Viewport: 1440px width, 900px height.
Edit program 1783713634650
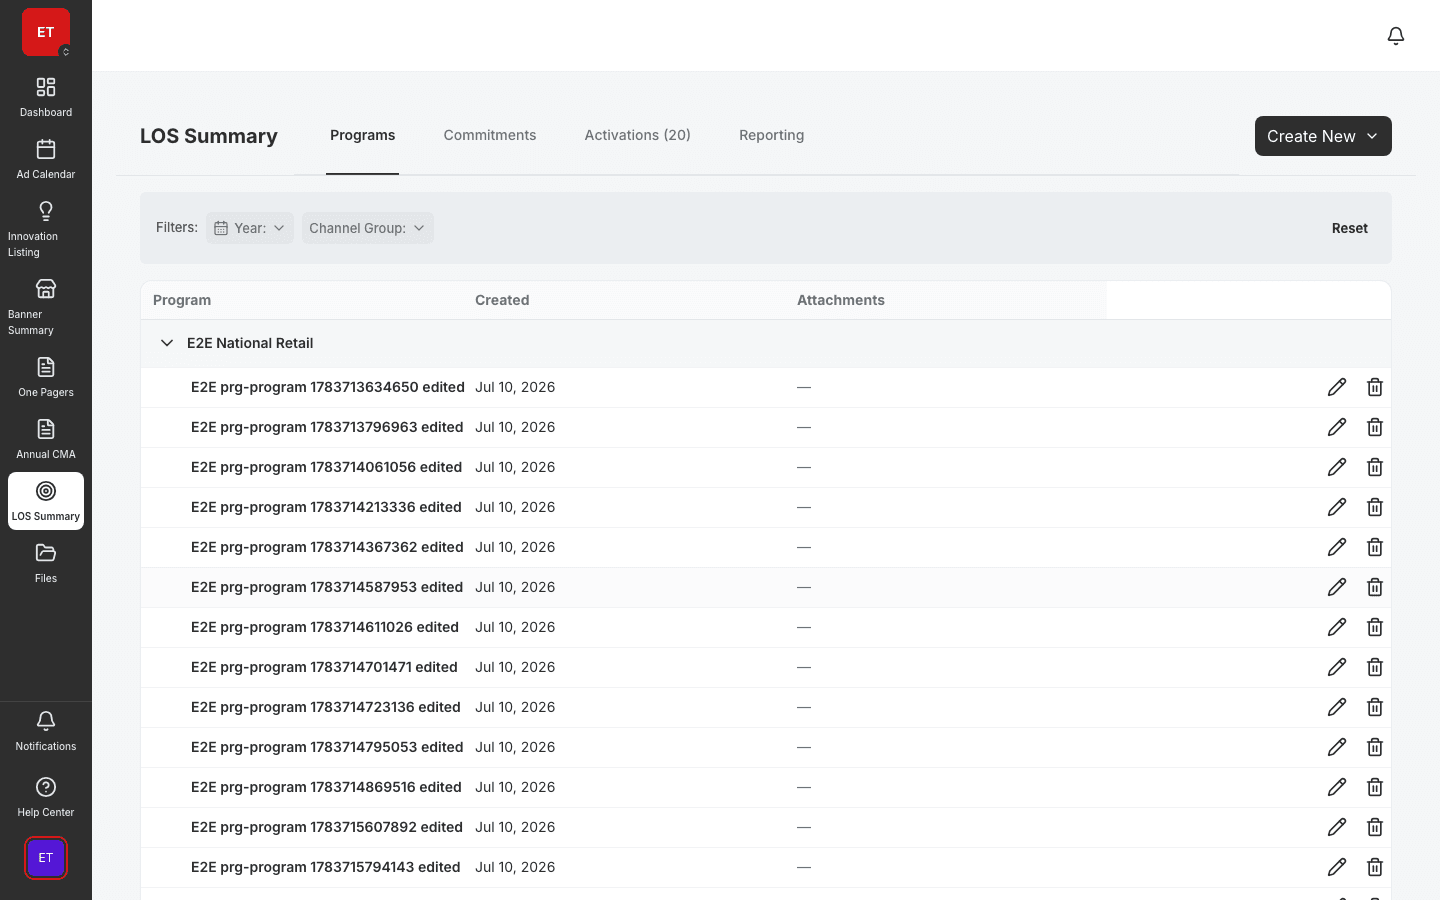point(1337,387)
